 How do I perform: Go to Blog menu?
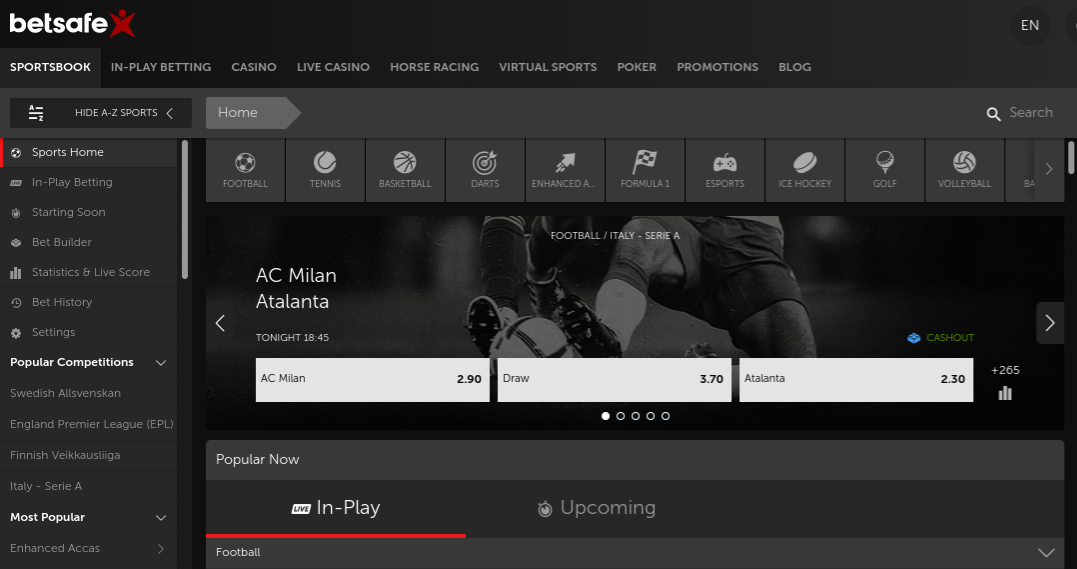[795, 67]
